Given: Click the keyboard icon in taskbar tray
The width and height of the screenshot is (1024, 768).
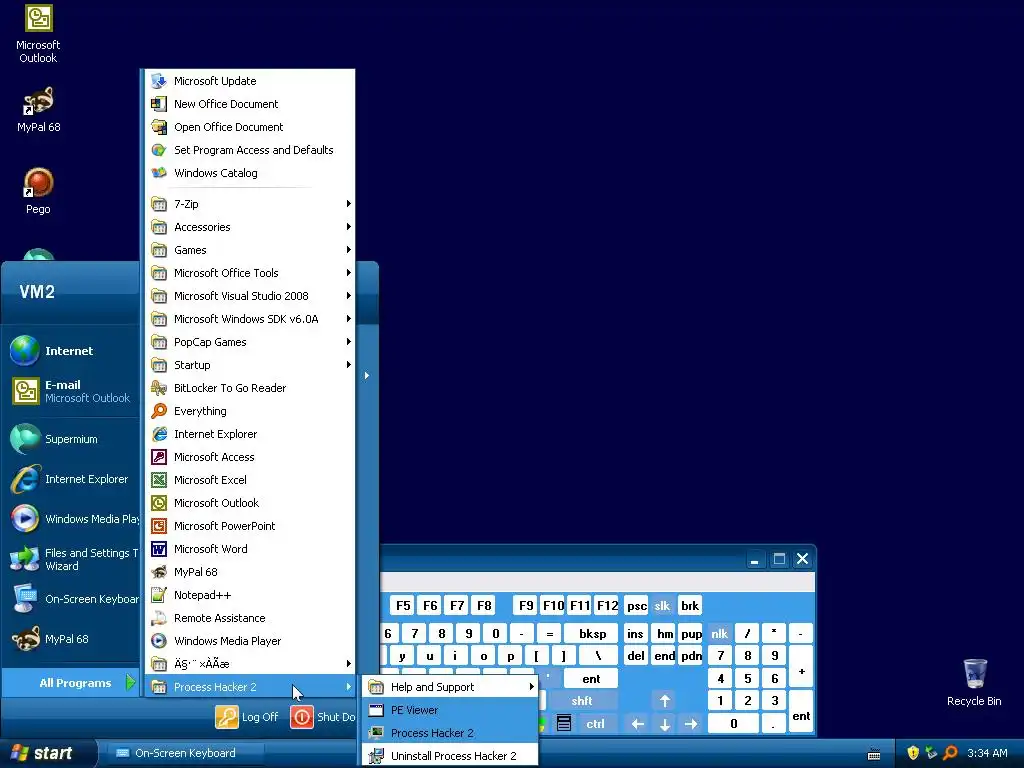Looking at the screenshot, I should pos(873,754).
